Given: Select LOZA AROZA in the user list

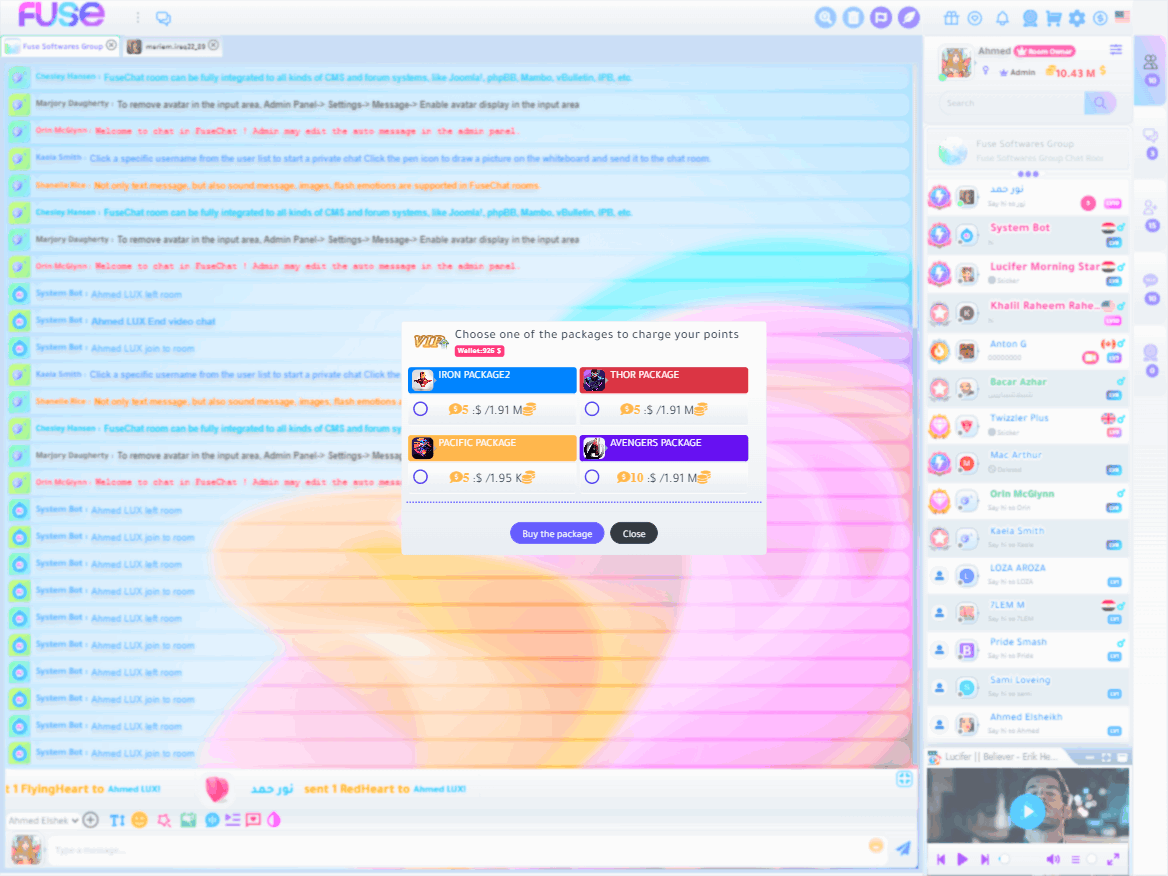Looking at the screenshot, I should [1027, 574].
